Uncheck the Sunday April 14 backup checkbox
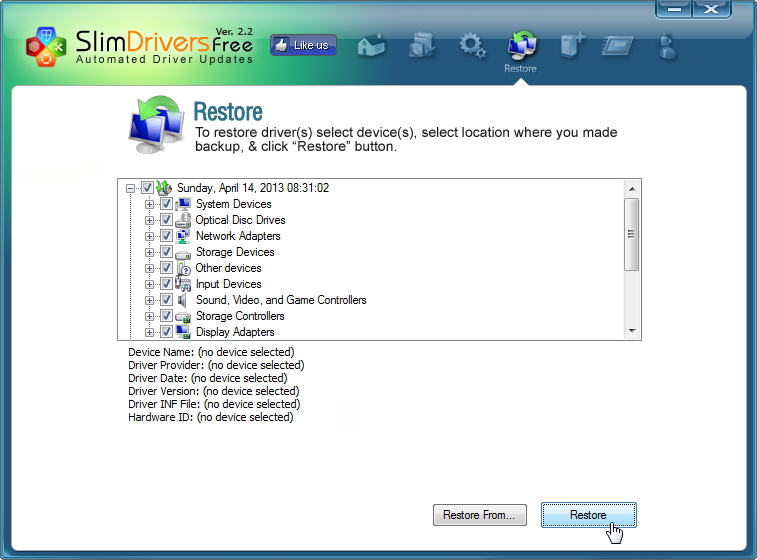The width and height of the screenshot is (757, 560). [x=147, y=187]
